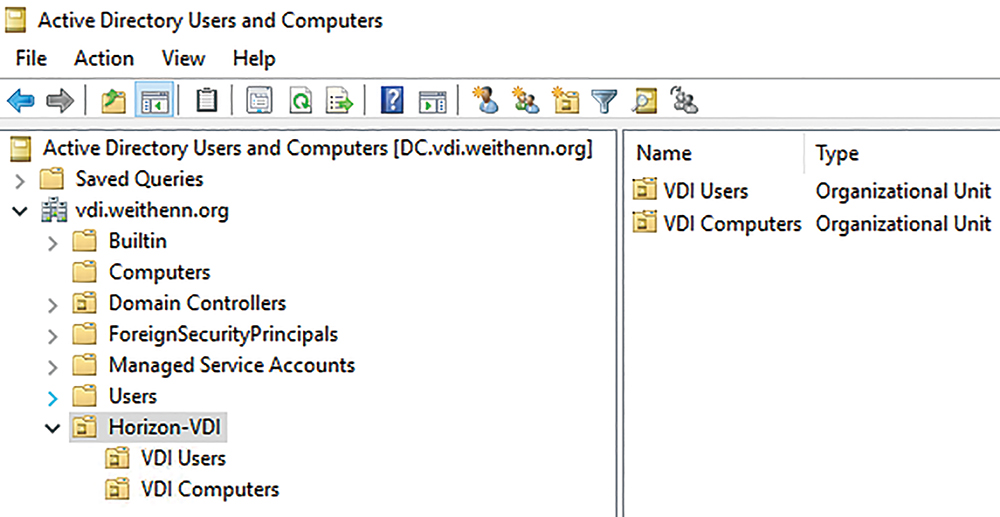Click the Export List toolbar icon
The height and width of the screenshot is (517, 1000).
pyautogui.click(x=339, y=101)
